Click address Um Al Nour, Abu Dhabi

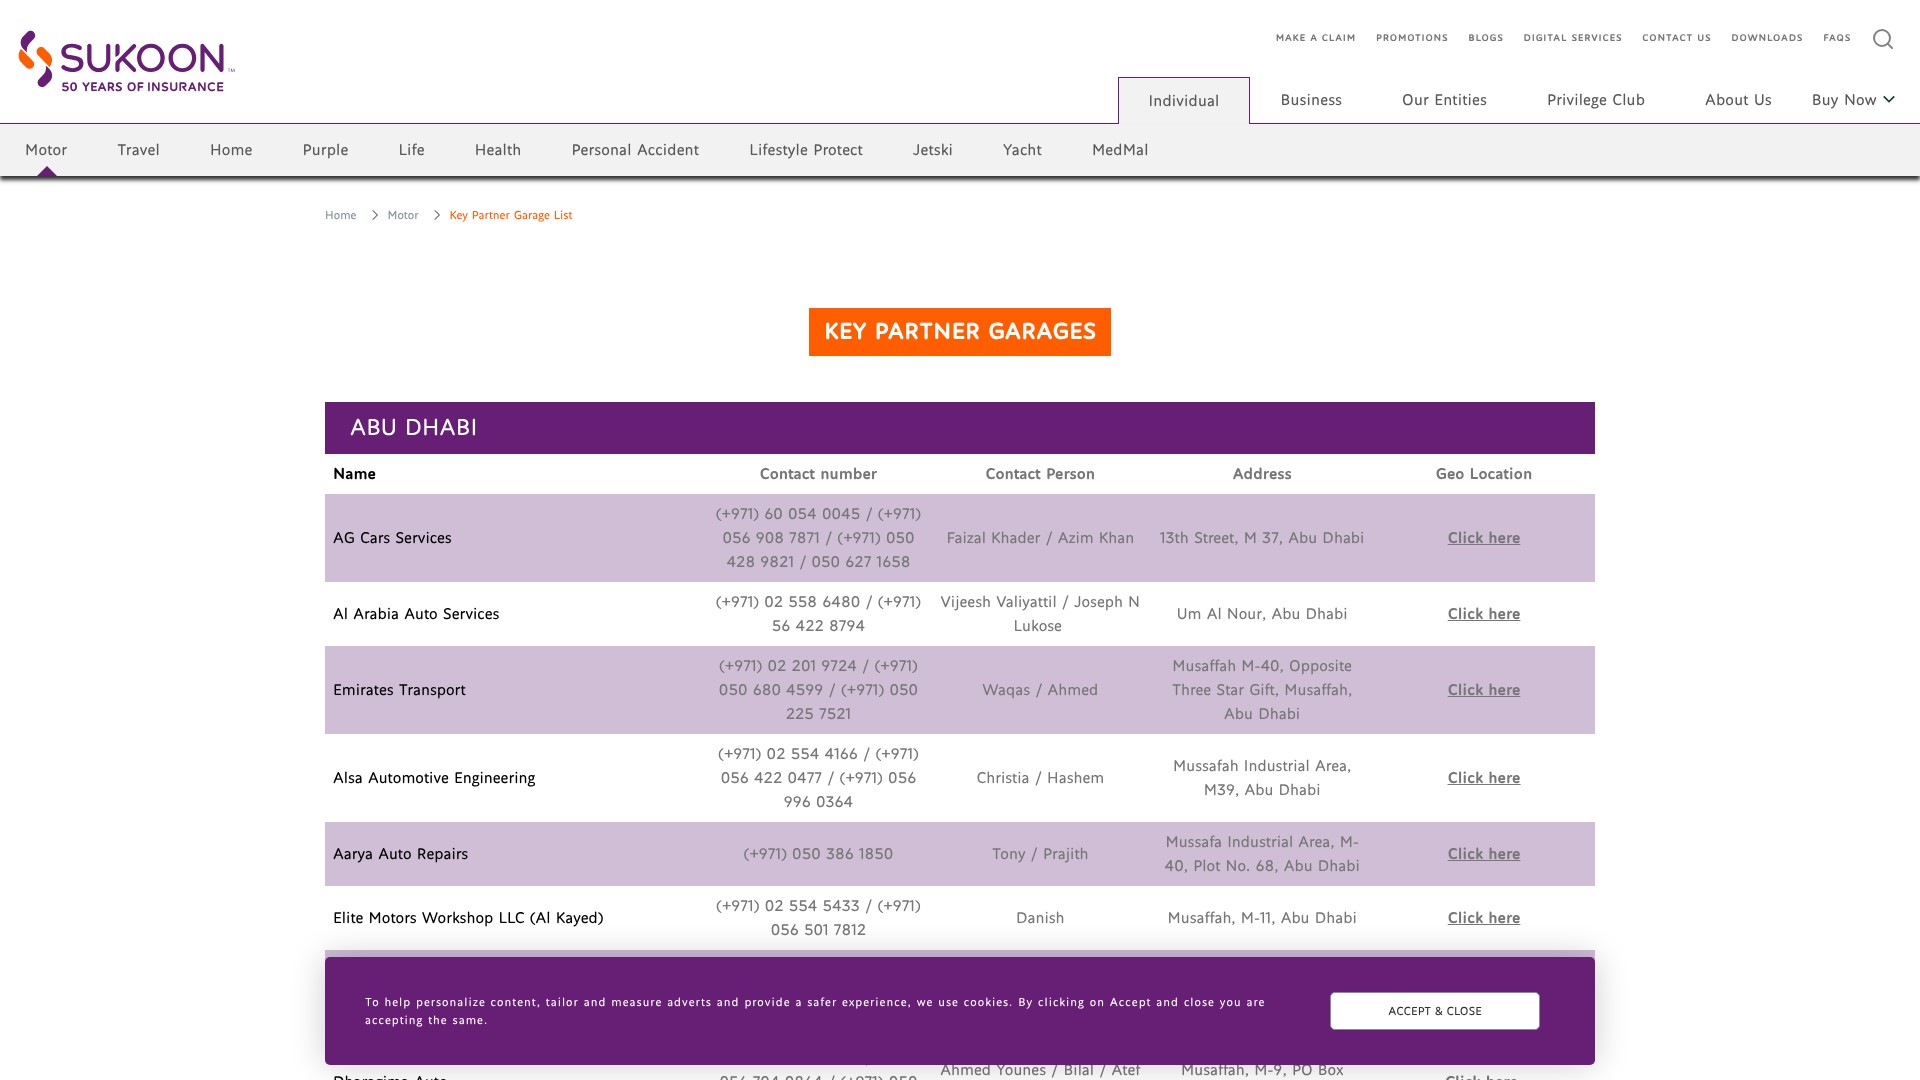click(x=1262, y=614)
